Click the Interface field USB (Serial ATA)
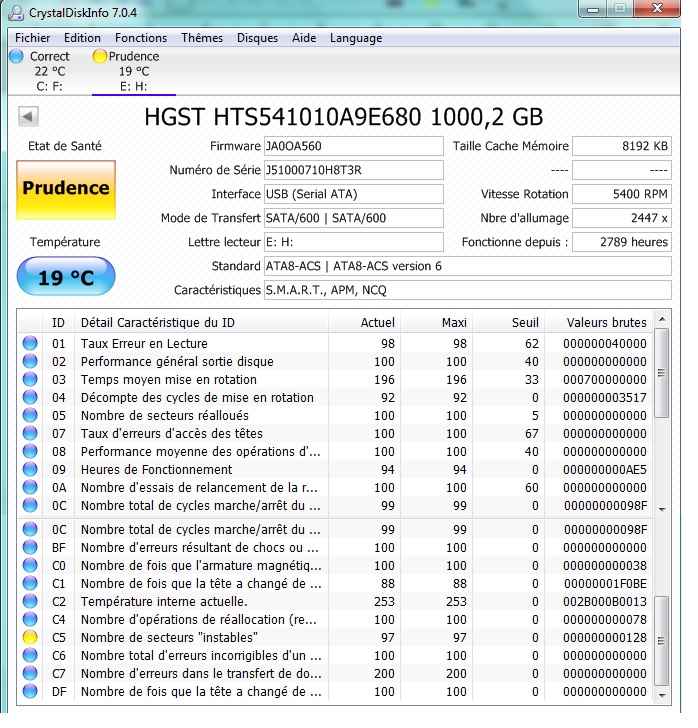 tap(353, 194)
